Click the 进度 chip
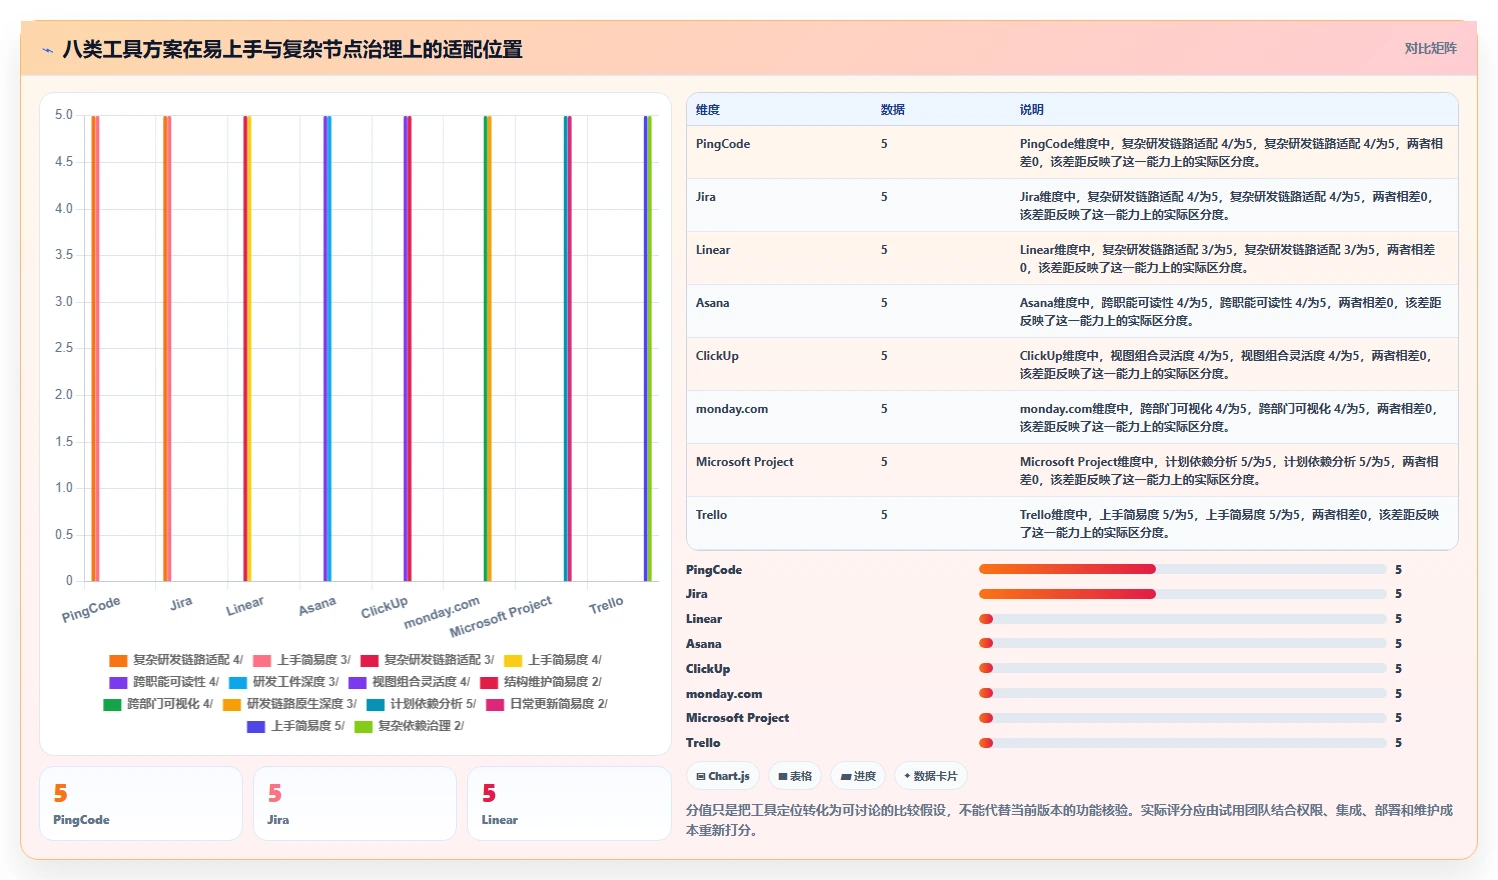1498x880 pixels. click(858, 776)
